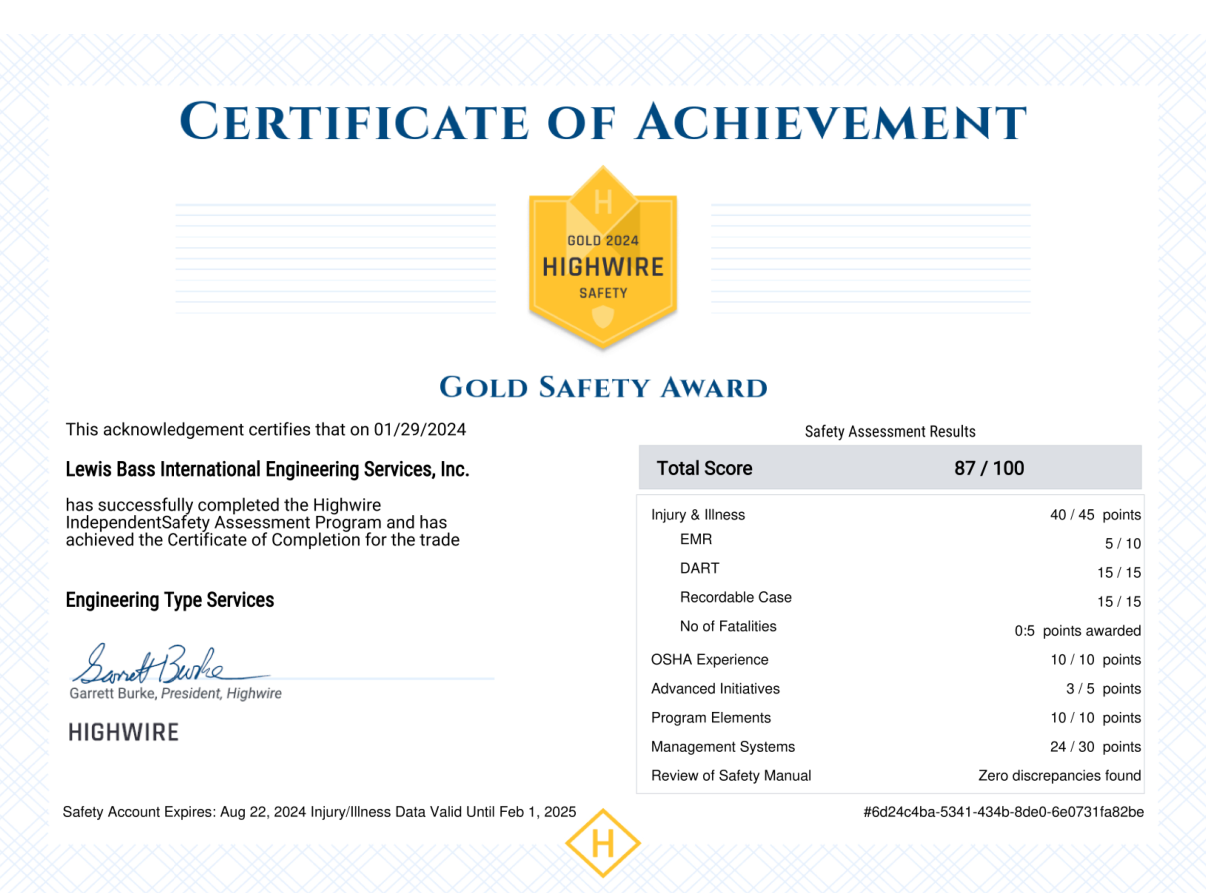Click the Engineering Type Services trade text
This screenshot has width=1206, height=893.
click(169, 600)
